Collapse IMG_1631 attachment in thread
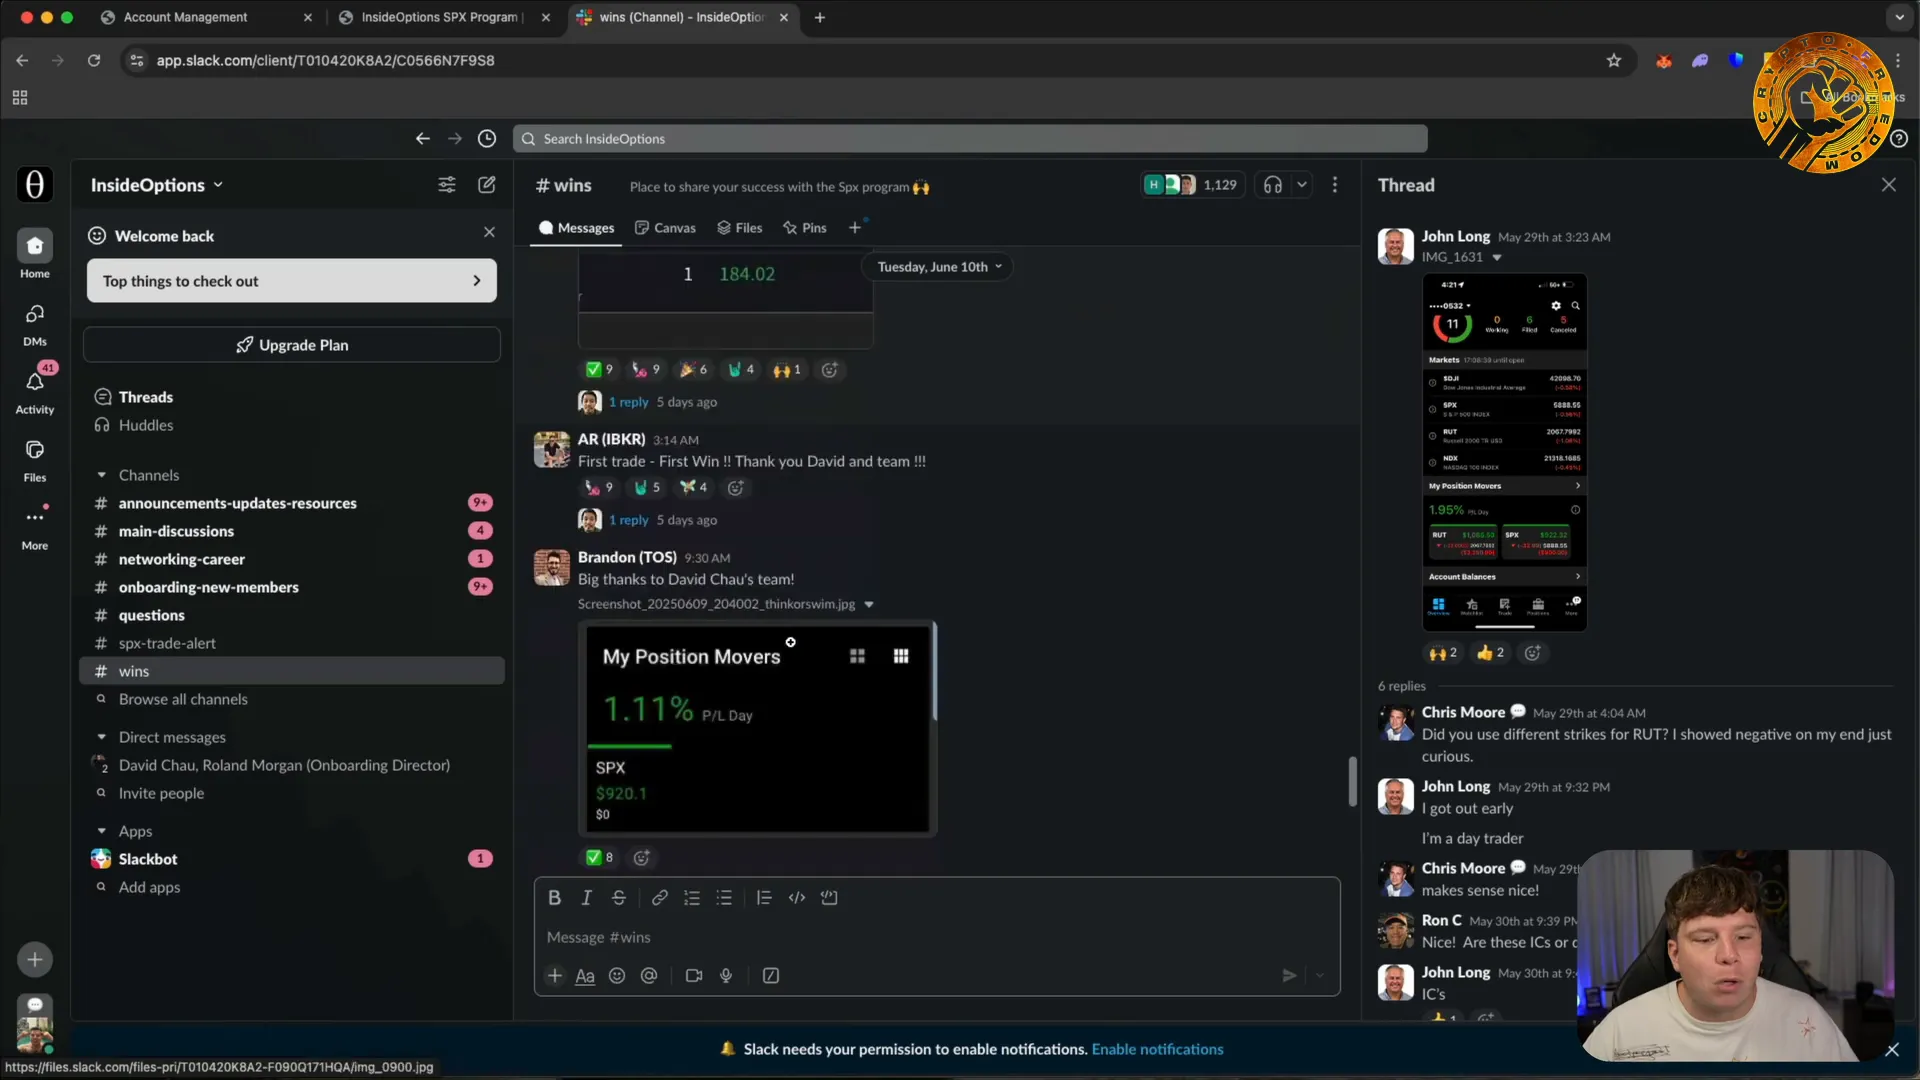The width and height of the screenshot is (1920, 1080). click(x=1497, y=258)
